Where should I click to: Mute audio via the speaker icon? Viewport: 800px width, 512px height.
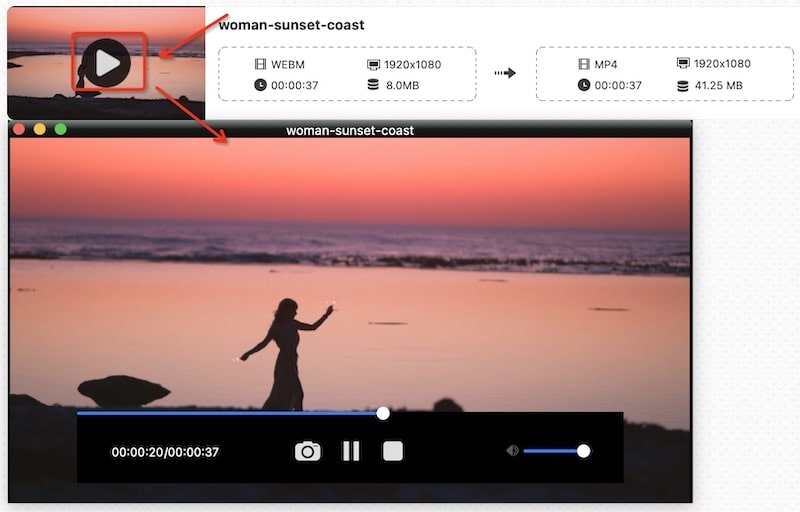click(512, 450)
